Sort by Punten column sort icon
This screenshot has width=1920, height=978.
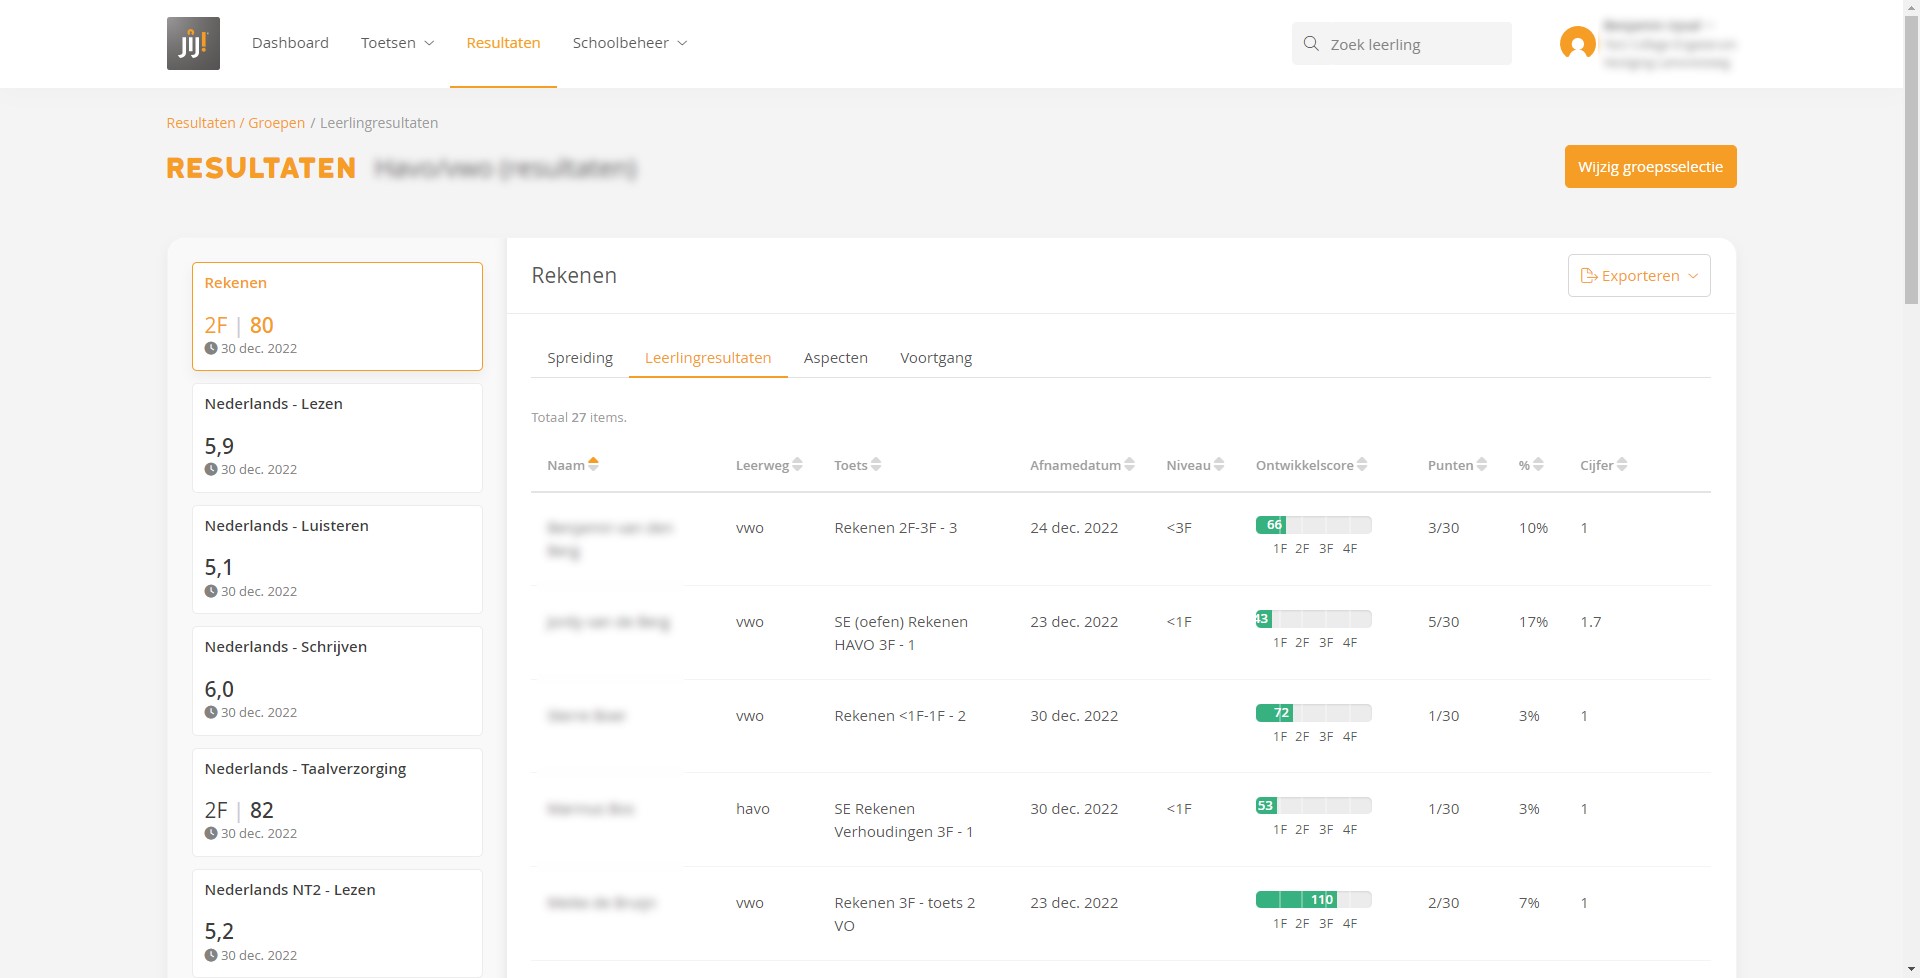point(1482,465)
